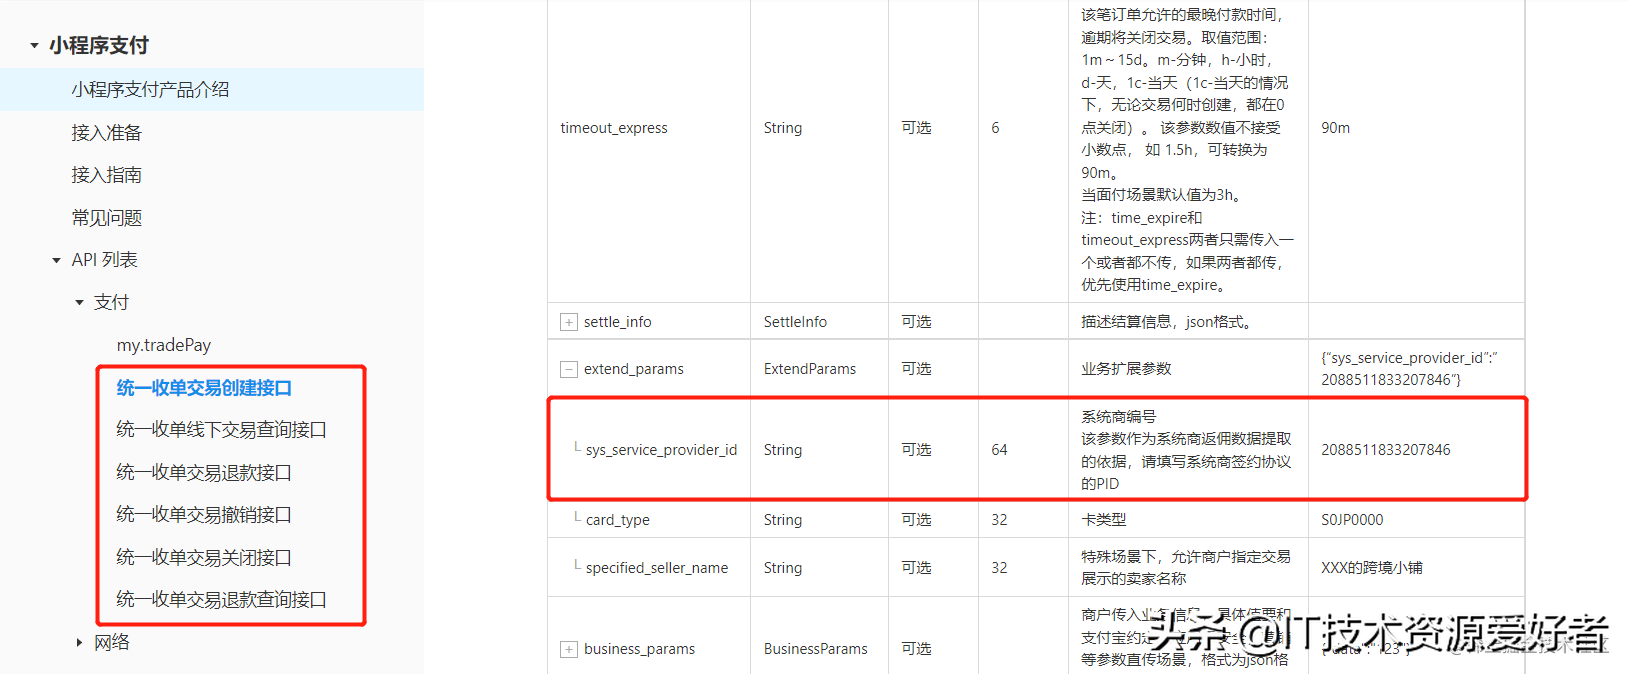This screenshot has width=1629, height=674.
Task: Click the 系统商编号 description text
Action: (x=1119, y=416)
